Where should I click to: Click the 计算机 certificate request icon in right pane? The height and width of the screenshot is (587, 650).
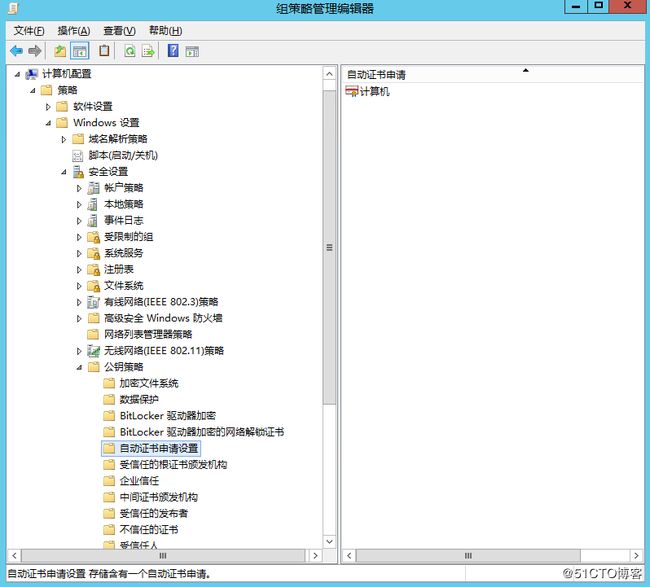click(352, 91)
